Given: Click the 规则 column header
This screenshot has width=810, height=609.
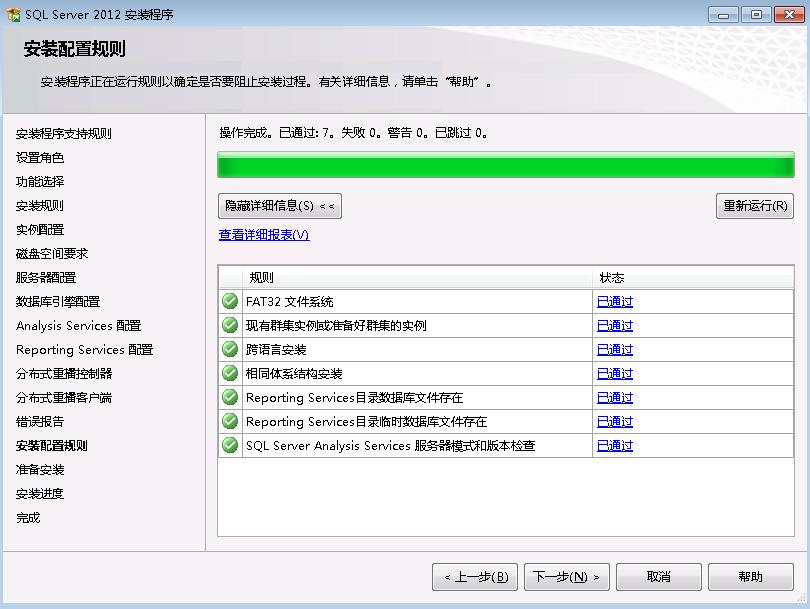Looking at the screenshot, I should pyautogui.click(x=417, y=278).
